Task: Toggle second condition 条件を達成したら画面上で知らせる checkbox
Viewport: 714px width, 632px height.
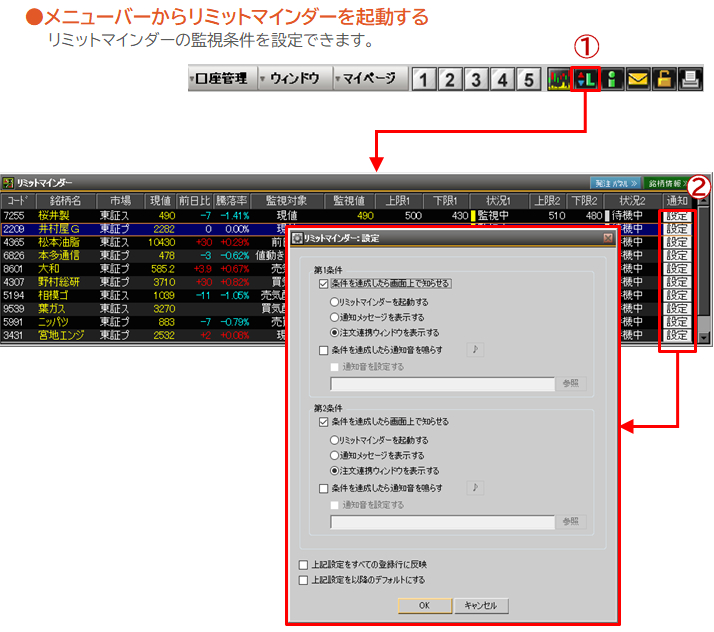Action: tap(324, 422)
